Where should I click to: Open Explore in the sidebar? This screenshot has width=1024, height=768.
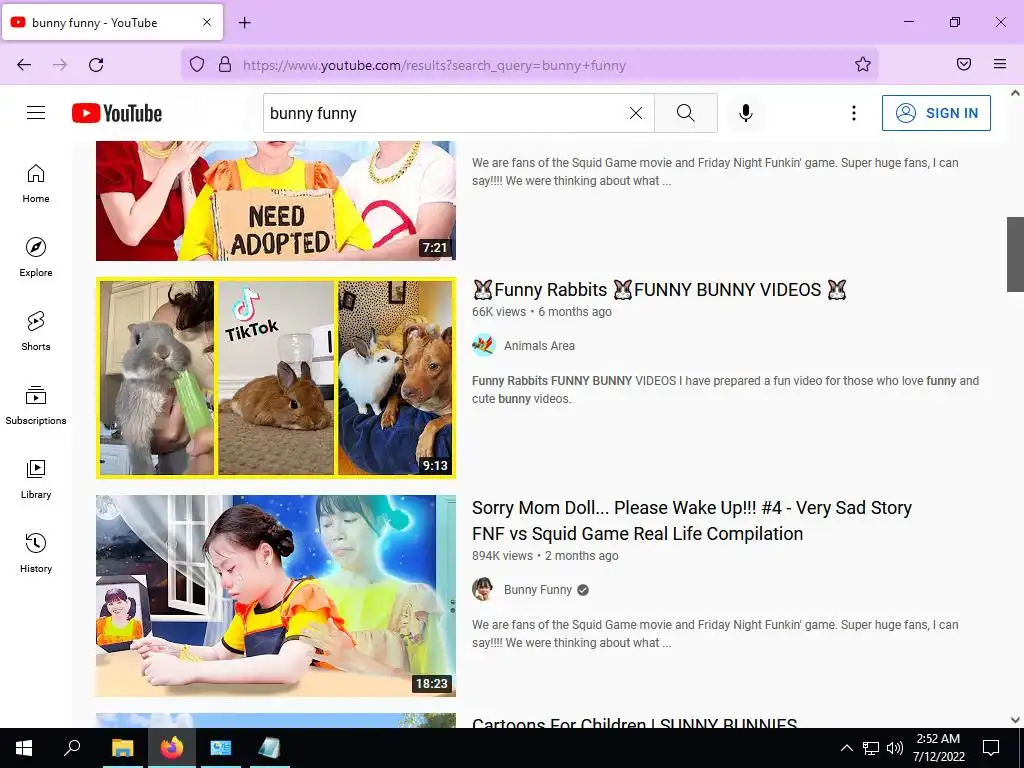click(36, 257)
